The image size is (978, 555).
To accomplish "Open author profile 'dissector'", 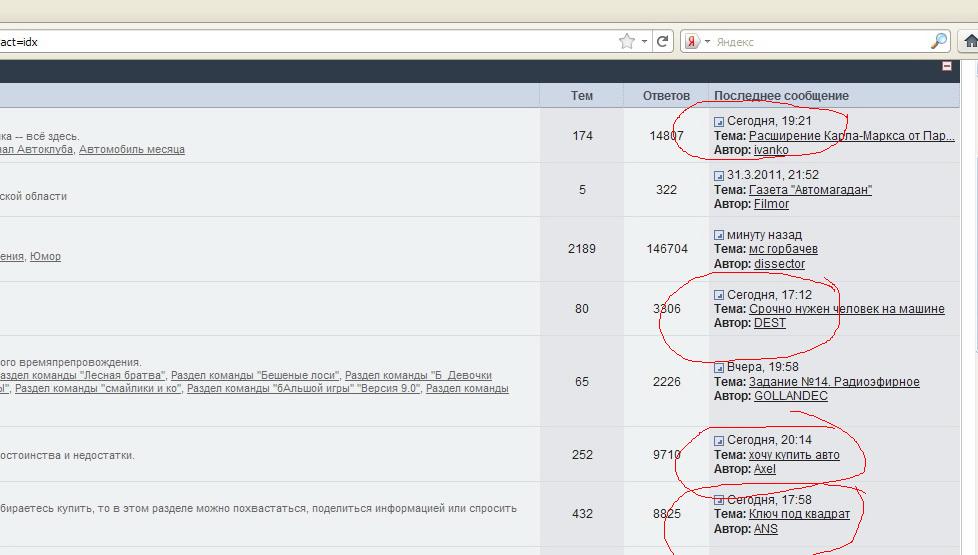I will coord(779,264).
